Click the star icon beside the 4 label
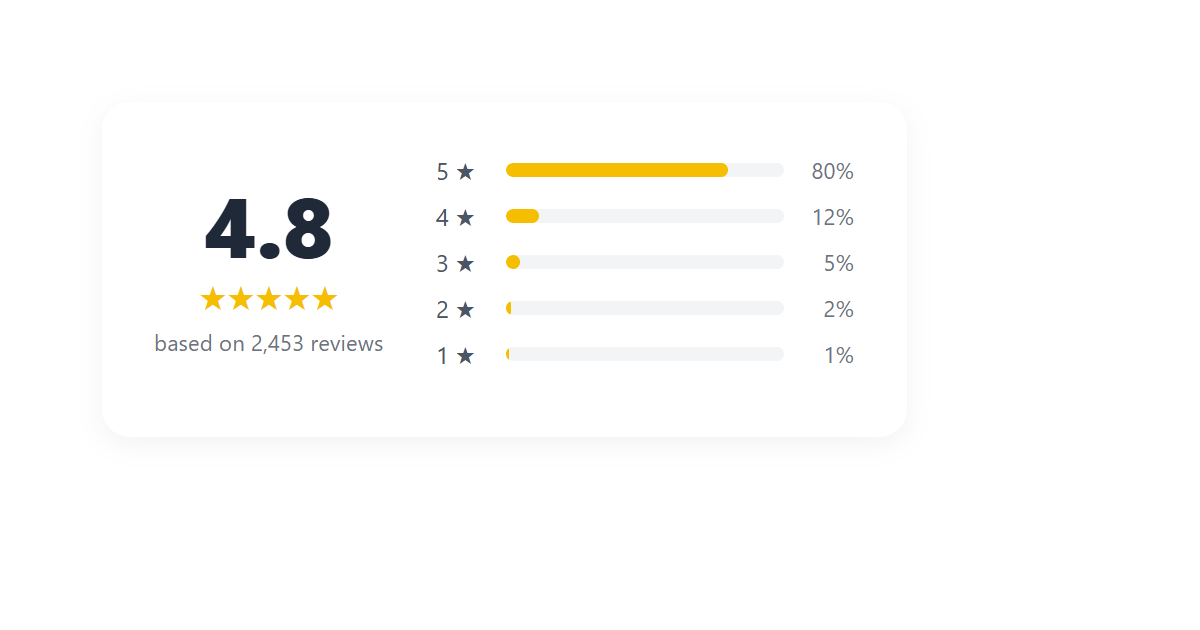 click(466, 217)
